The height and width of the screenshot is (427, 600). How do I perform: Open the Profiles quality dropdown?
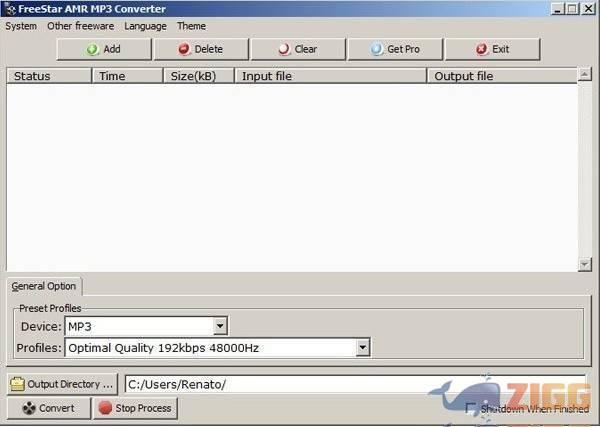pos(363,348)
